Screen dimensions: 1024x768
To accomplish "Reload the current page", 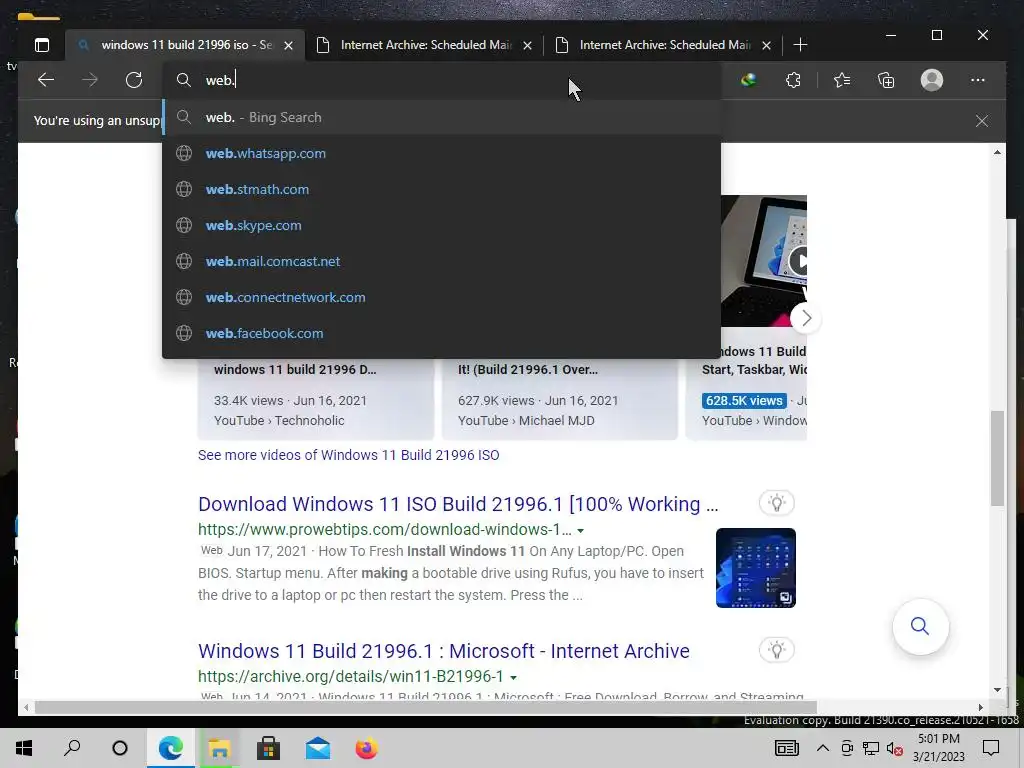I will coord(134,80).
